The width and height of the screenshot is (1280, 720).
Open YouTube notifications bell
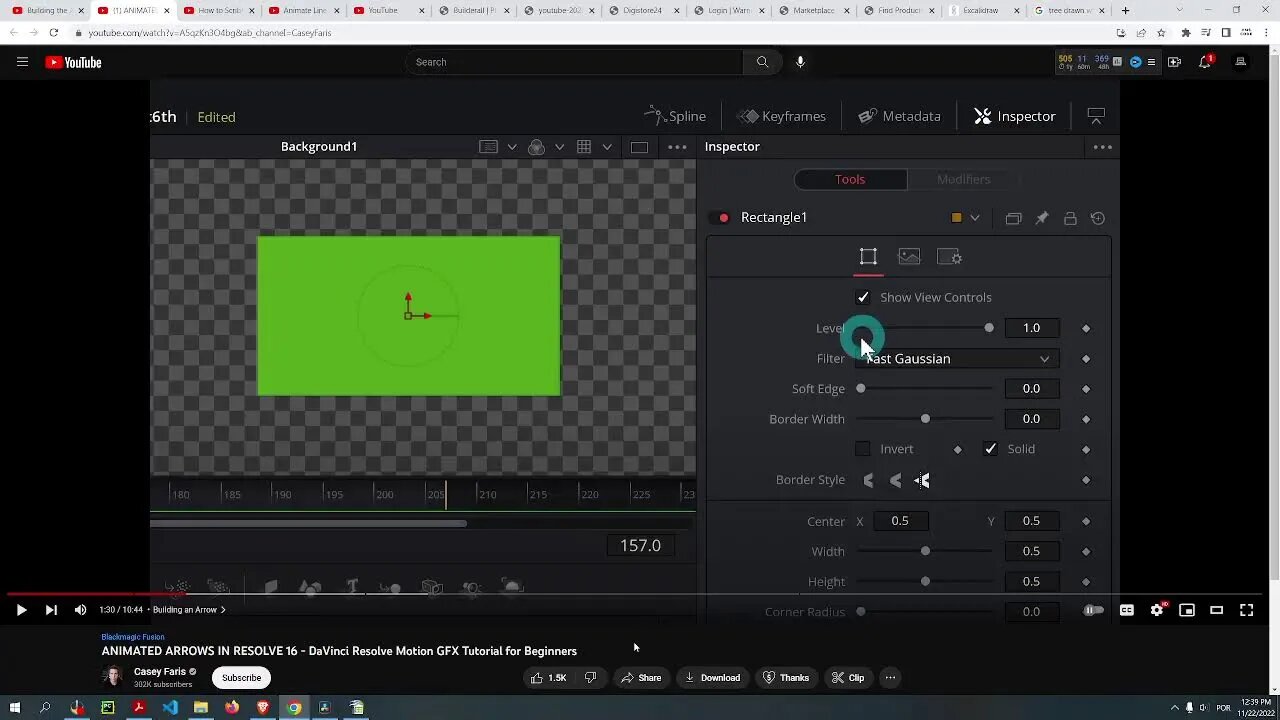[1206, 62]
